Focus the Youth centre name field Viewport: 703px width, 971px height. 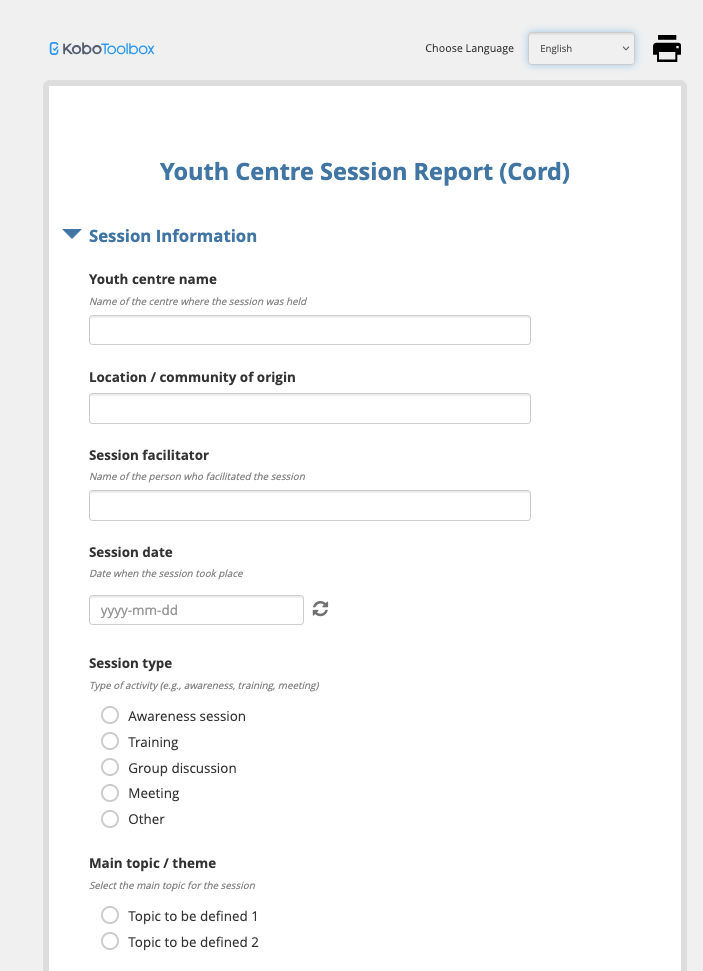point(309,330)
